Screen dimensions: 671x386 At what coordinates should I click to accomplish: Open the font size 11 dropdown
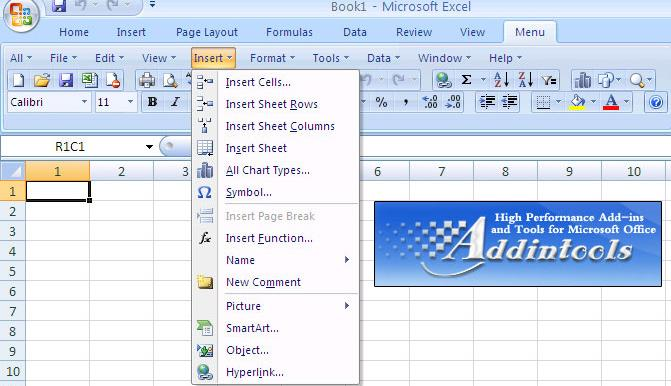pyautogui.click(x=130, y=102)
